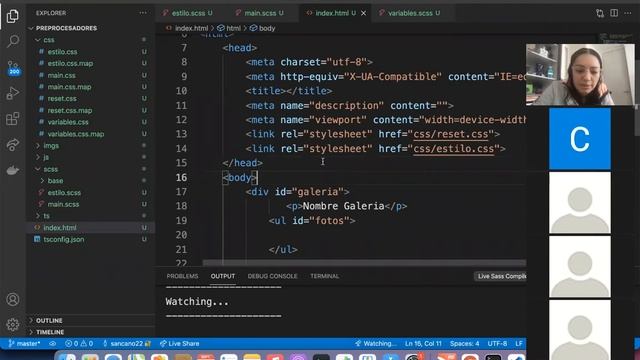Viewport: 640px width, 360px height.
Task: Open the Manage gear icon
Action: point(13,325)
